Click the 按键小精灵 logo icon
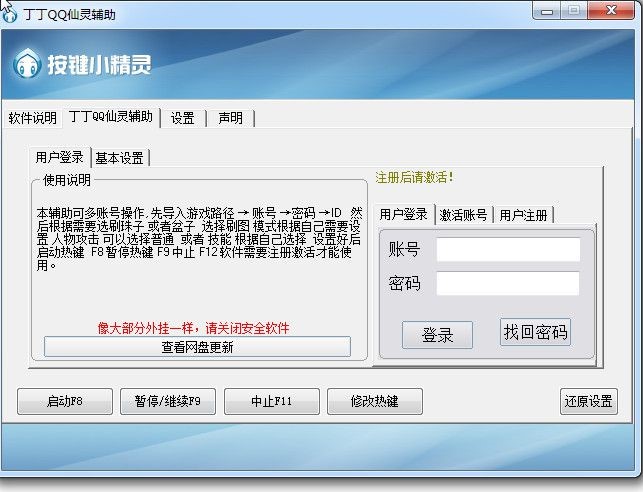Image resolution: width=643 pixels, height=492 pixels. click(x=27, y=64)
